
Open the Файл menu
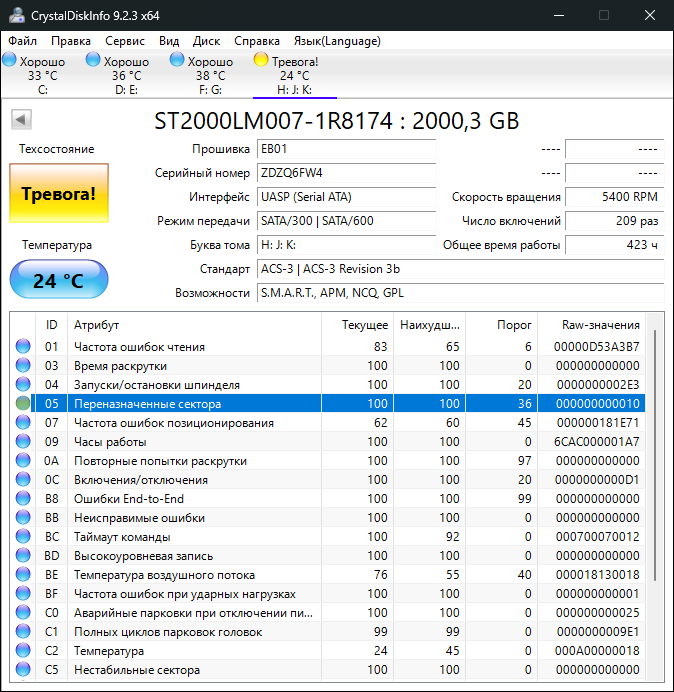coord(23,41)
